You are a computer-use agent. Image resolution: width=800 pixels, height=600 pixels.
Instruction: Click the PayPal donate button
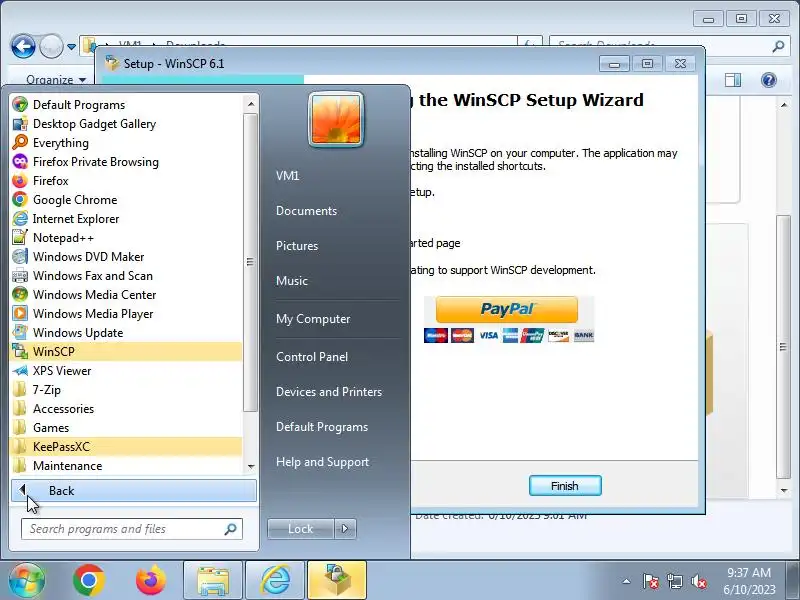point(507,309)
